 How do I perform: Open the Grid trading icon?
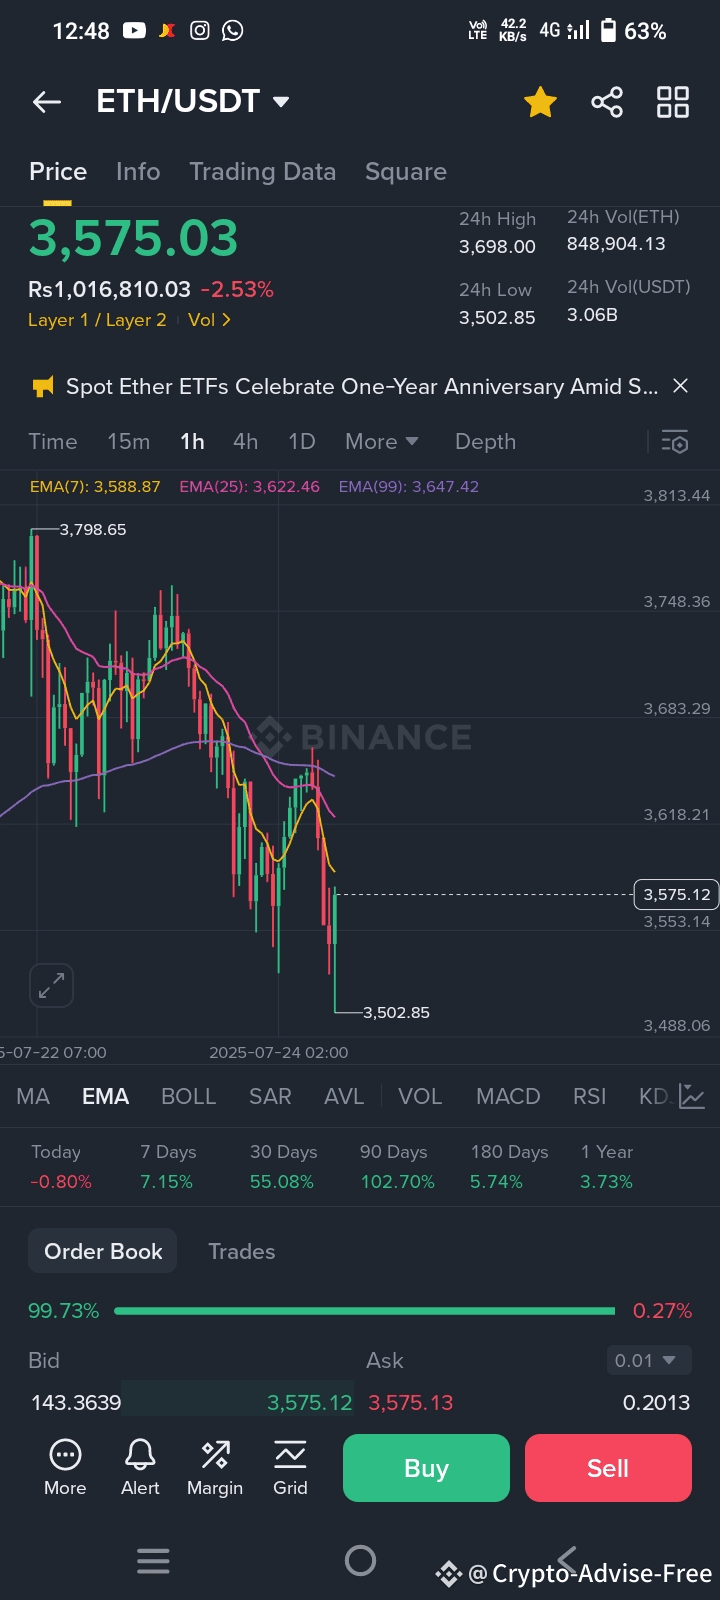tap(290, 1467)
